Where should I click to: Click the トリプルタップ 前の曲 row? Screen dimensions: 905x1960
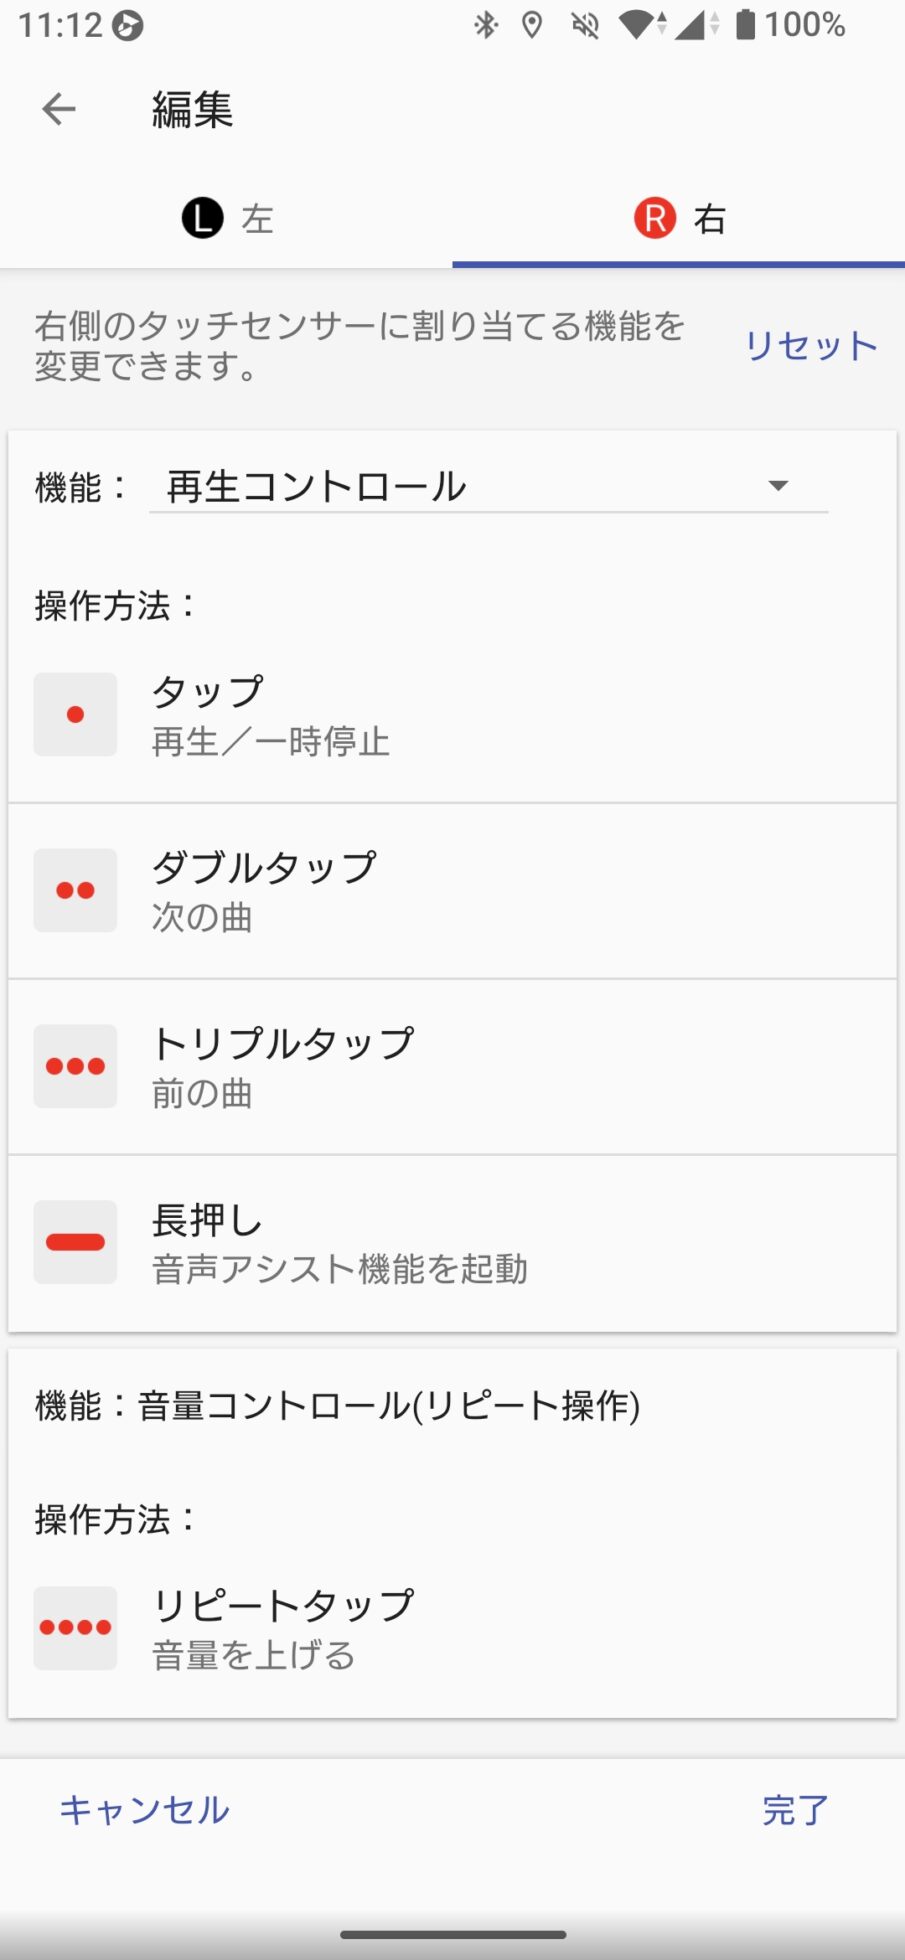(x=452, y=1067)
